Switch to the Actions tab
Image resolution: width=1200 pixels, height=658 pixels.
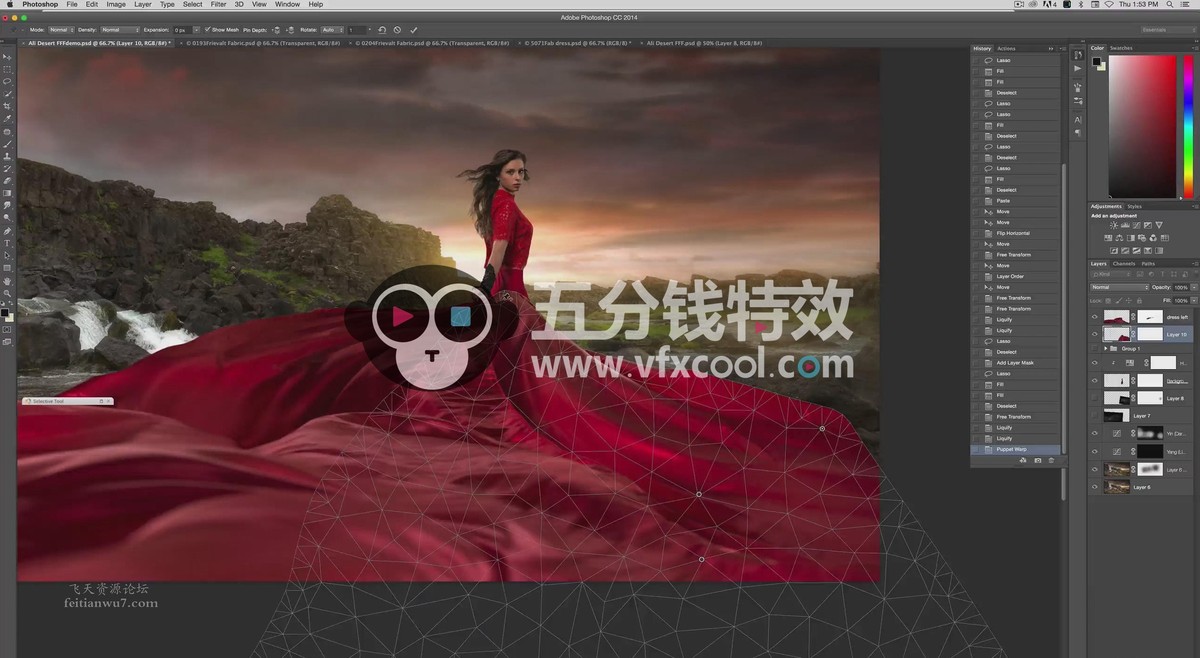(x=1006, y=48)
